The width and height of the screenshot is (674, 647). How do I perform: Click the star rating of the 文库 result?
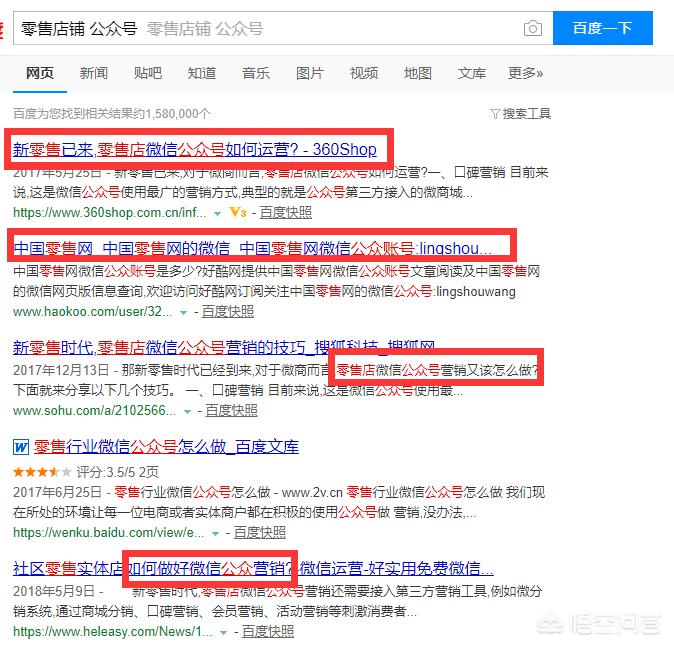(x=42, y=472)
